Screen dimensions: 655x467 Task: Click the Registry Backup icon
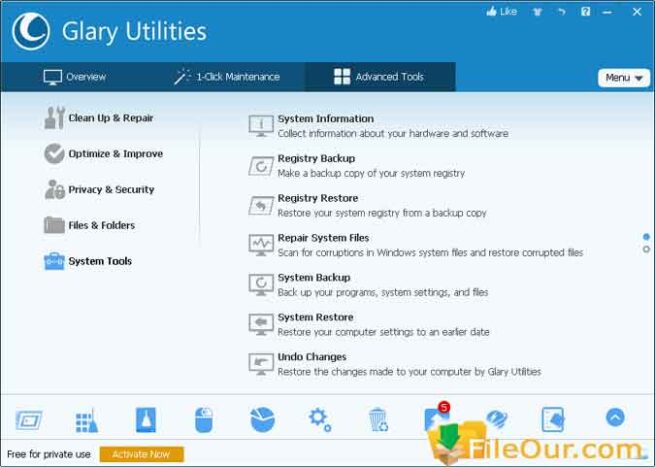coord(261,166)
